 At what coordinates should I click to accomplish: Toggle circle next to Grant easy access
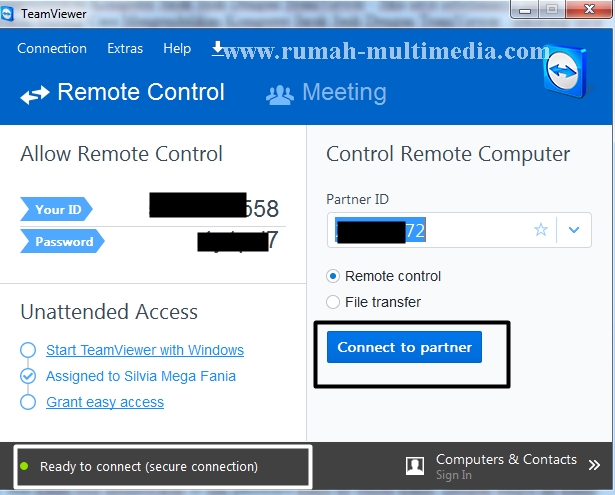click(28, 402)
